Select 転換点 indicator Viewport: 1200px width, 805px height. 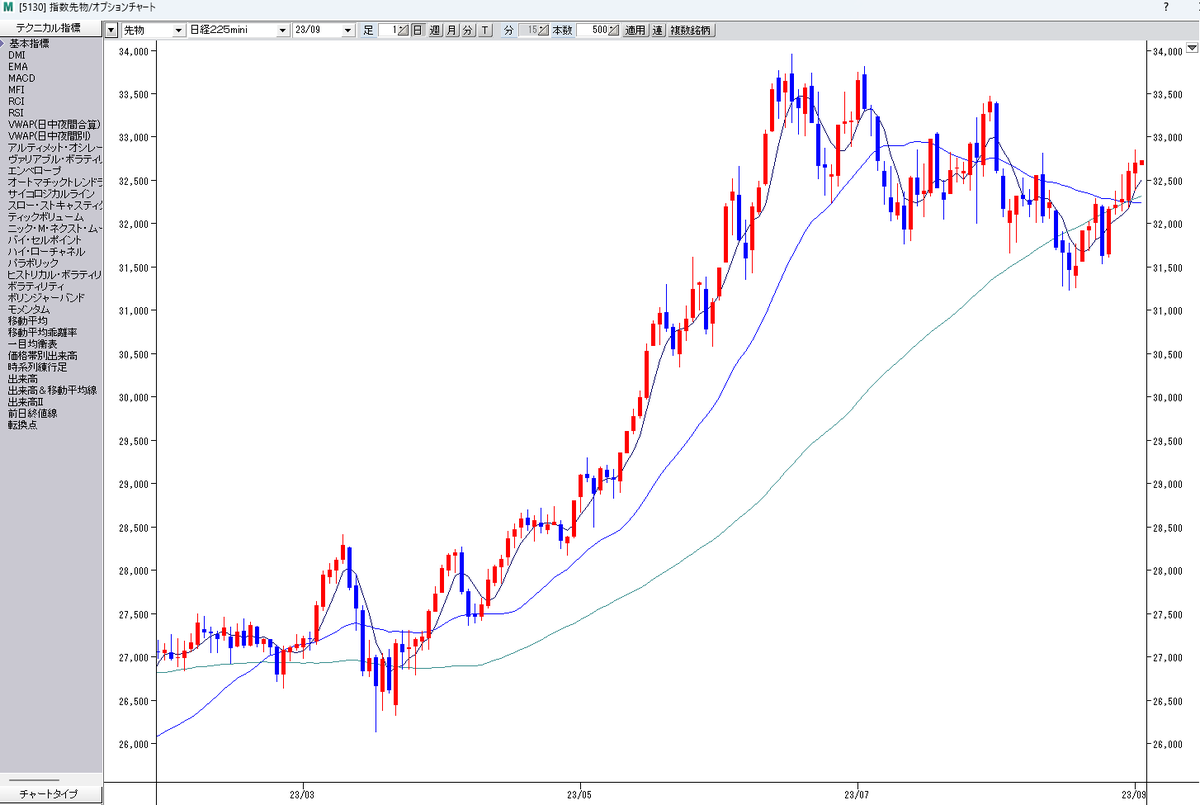tap(22, 424)
